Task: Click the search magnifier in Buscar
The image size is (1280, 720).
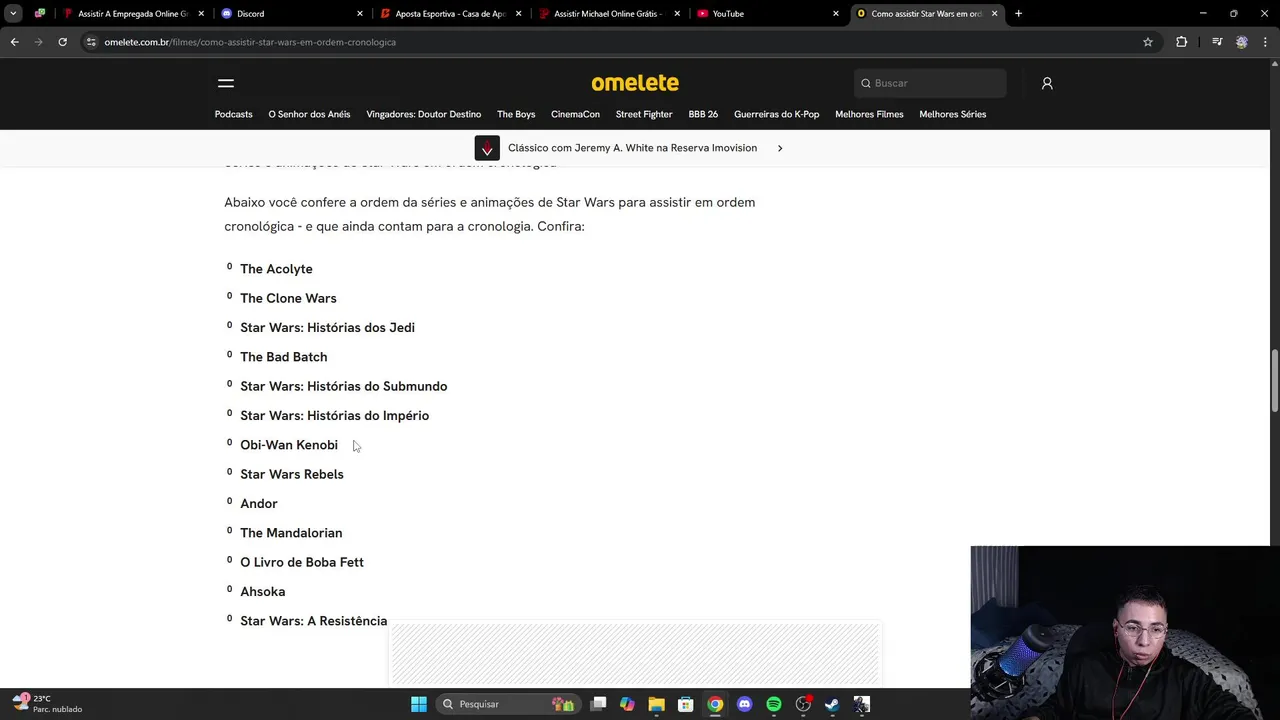Action: pyautogui.click(x=866, y=83)
